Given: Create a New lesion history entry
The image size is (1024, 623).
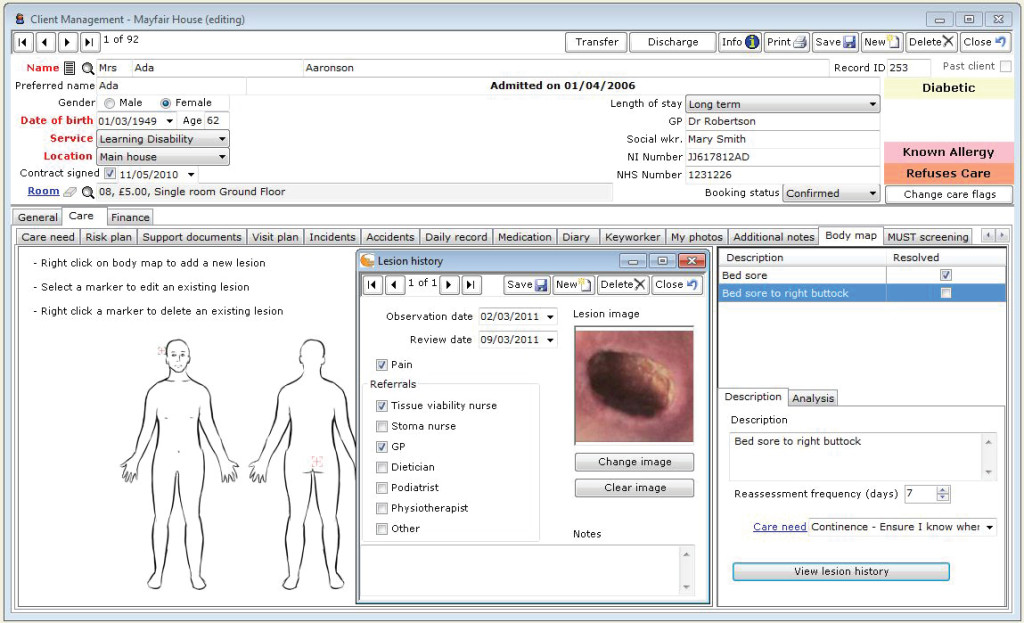Looking at the screenshot, I should click(573, 285).
